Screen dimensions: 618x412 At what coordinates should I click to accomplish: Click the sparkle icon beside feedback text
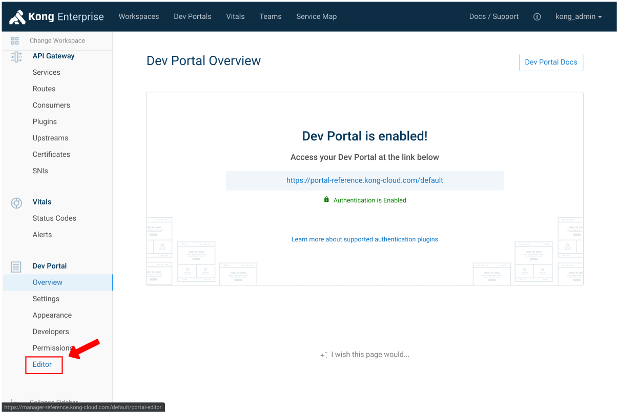[x=324, y=355]
